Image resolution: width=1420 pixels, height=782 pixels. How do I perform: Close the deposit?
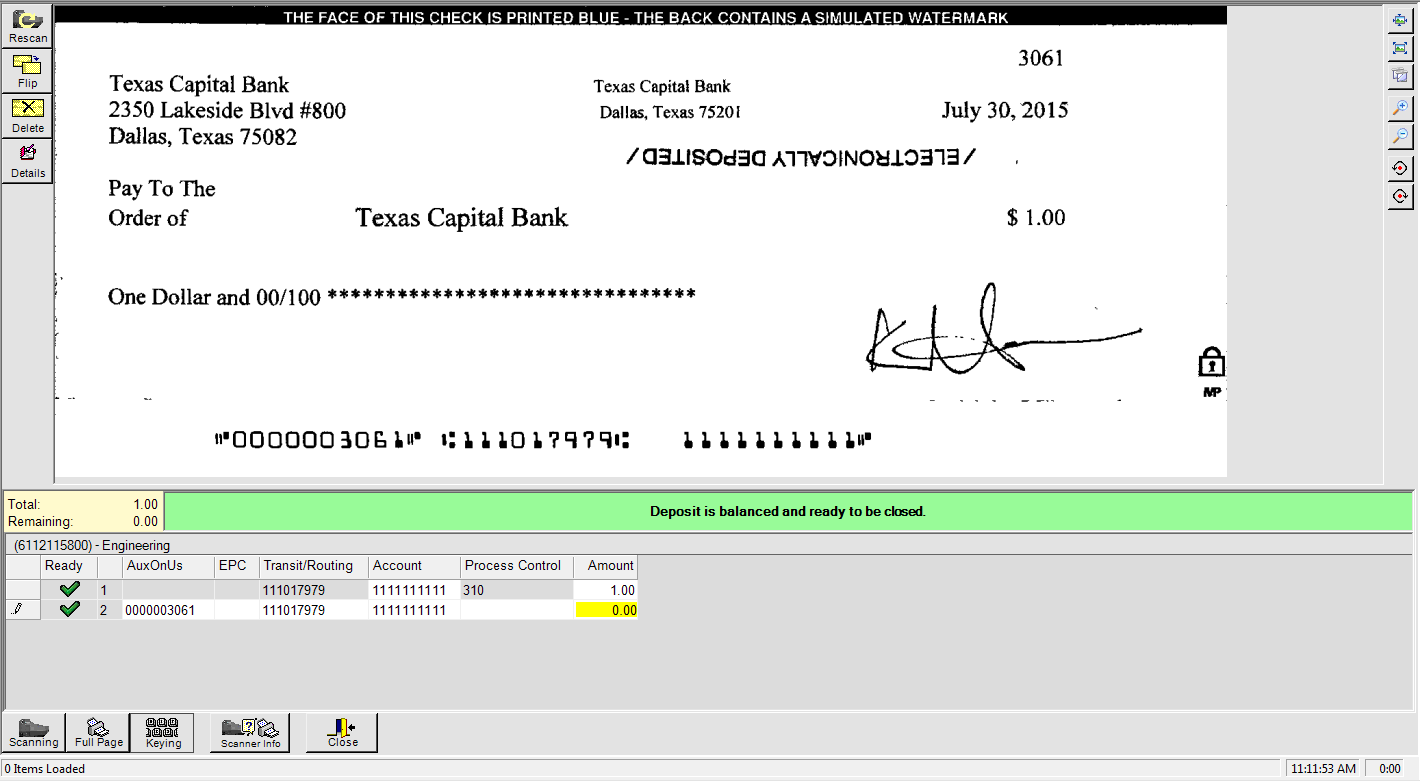coord(342,733)
